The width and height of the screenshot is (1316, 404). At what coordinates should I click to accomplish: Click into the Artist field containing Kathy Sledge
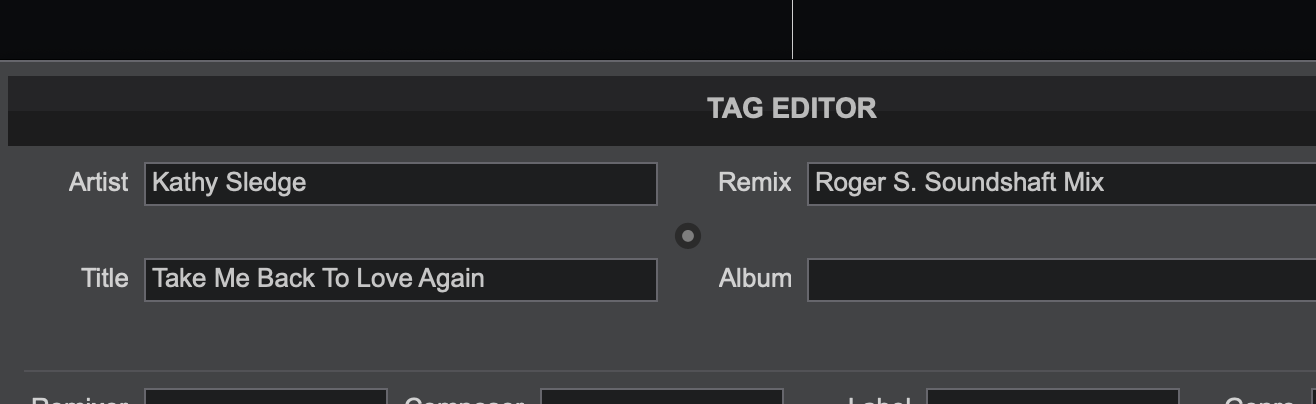(401, 184)
